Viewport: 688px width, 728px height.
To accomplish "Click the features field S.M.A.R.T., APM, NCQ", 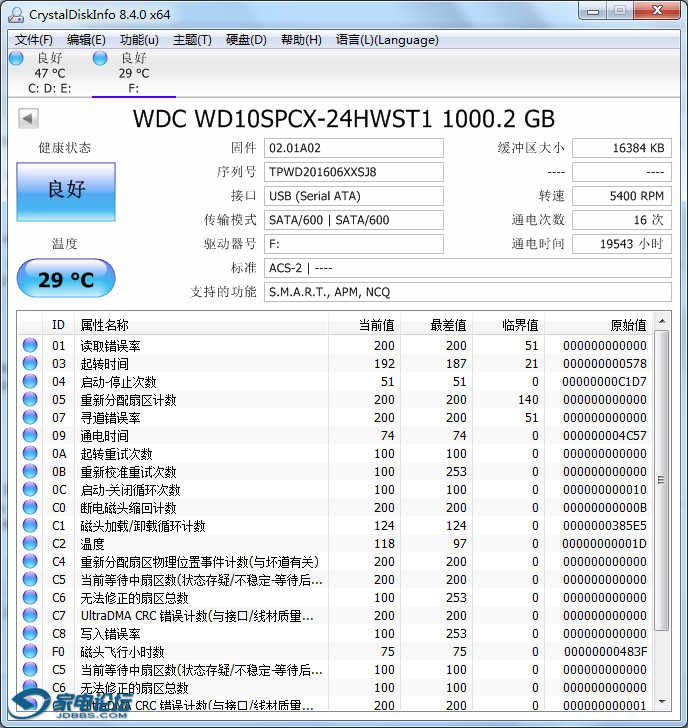I will (468, 292).
